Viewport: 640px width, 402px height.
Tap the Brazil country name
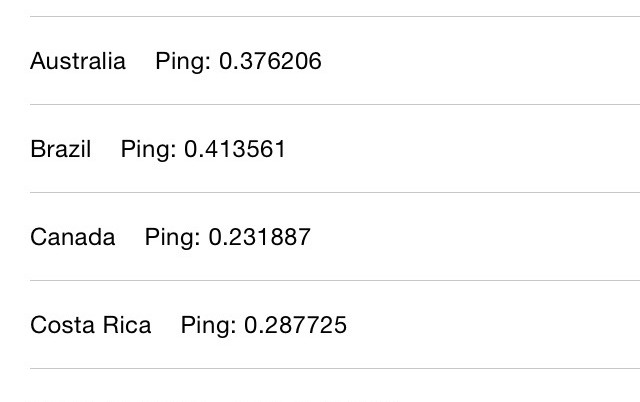point(61,149)
